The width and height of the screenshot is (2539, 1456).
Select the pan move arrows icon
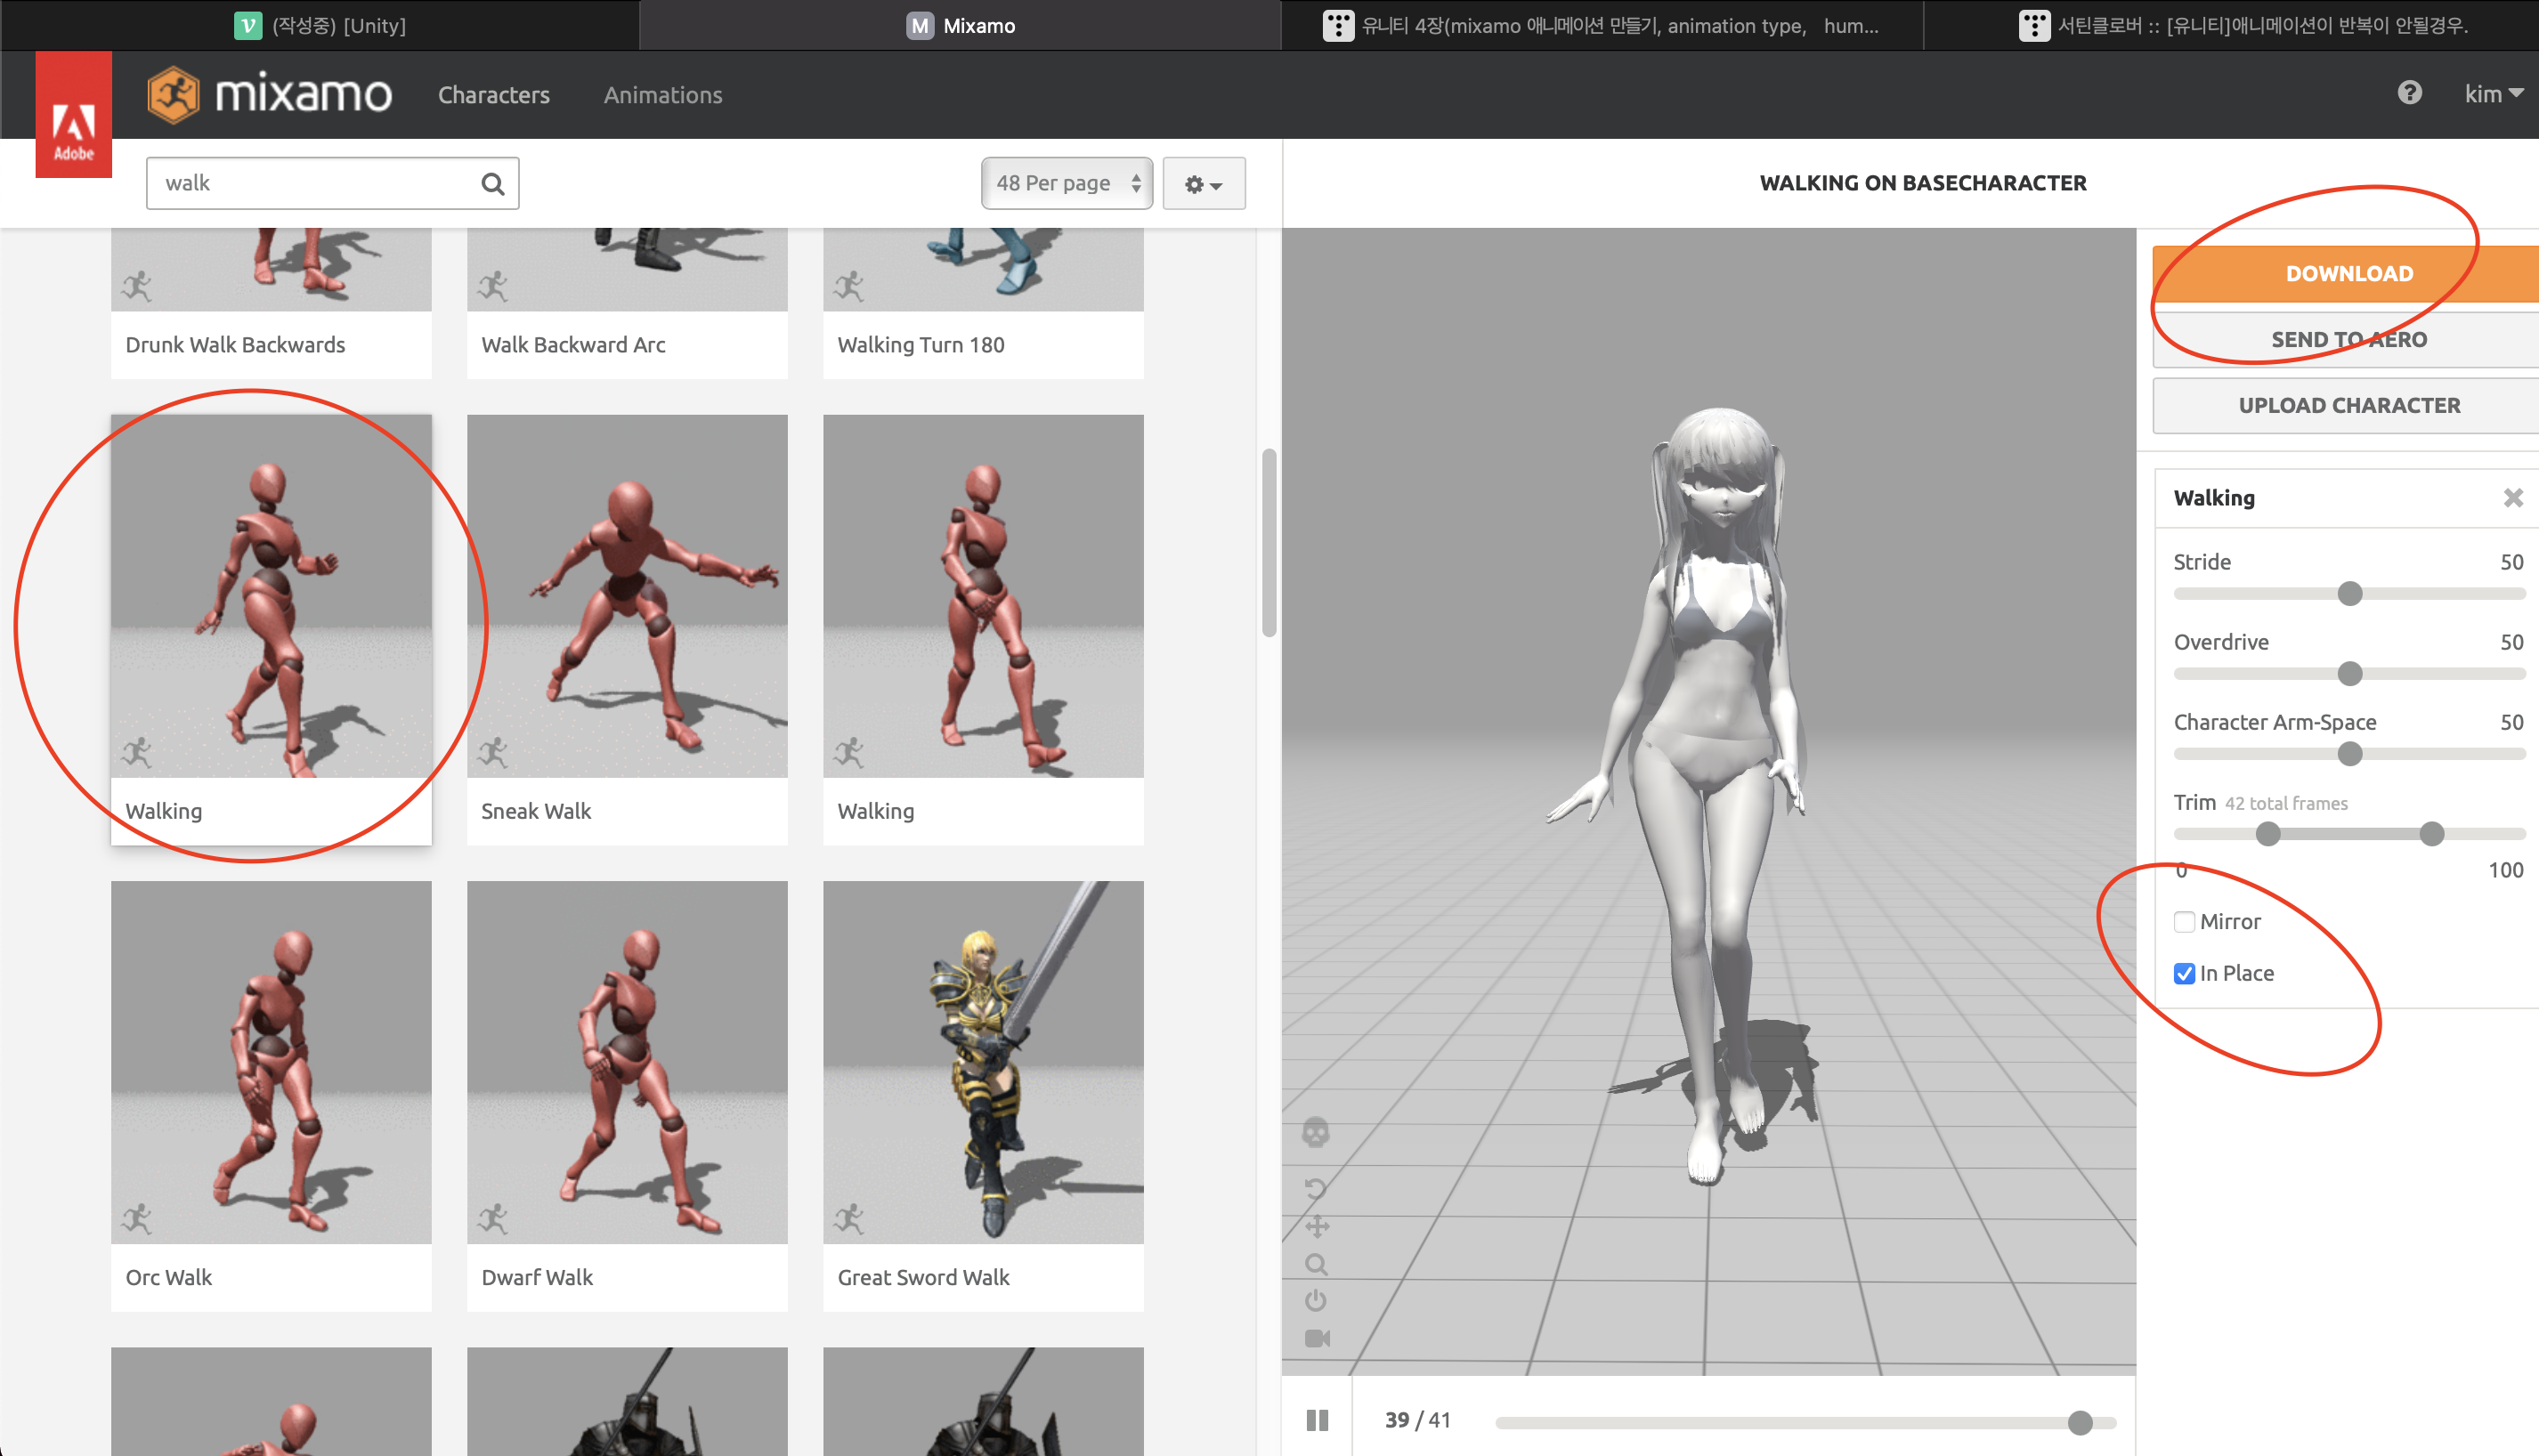[x=1317, y=1226]
